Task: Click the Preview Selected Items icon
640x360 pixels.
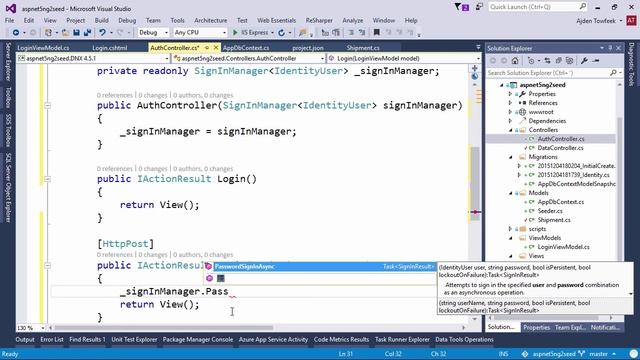Action: tap(596, 61)
